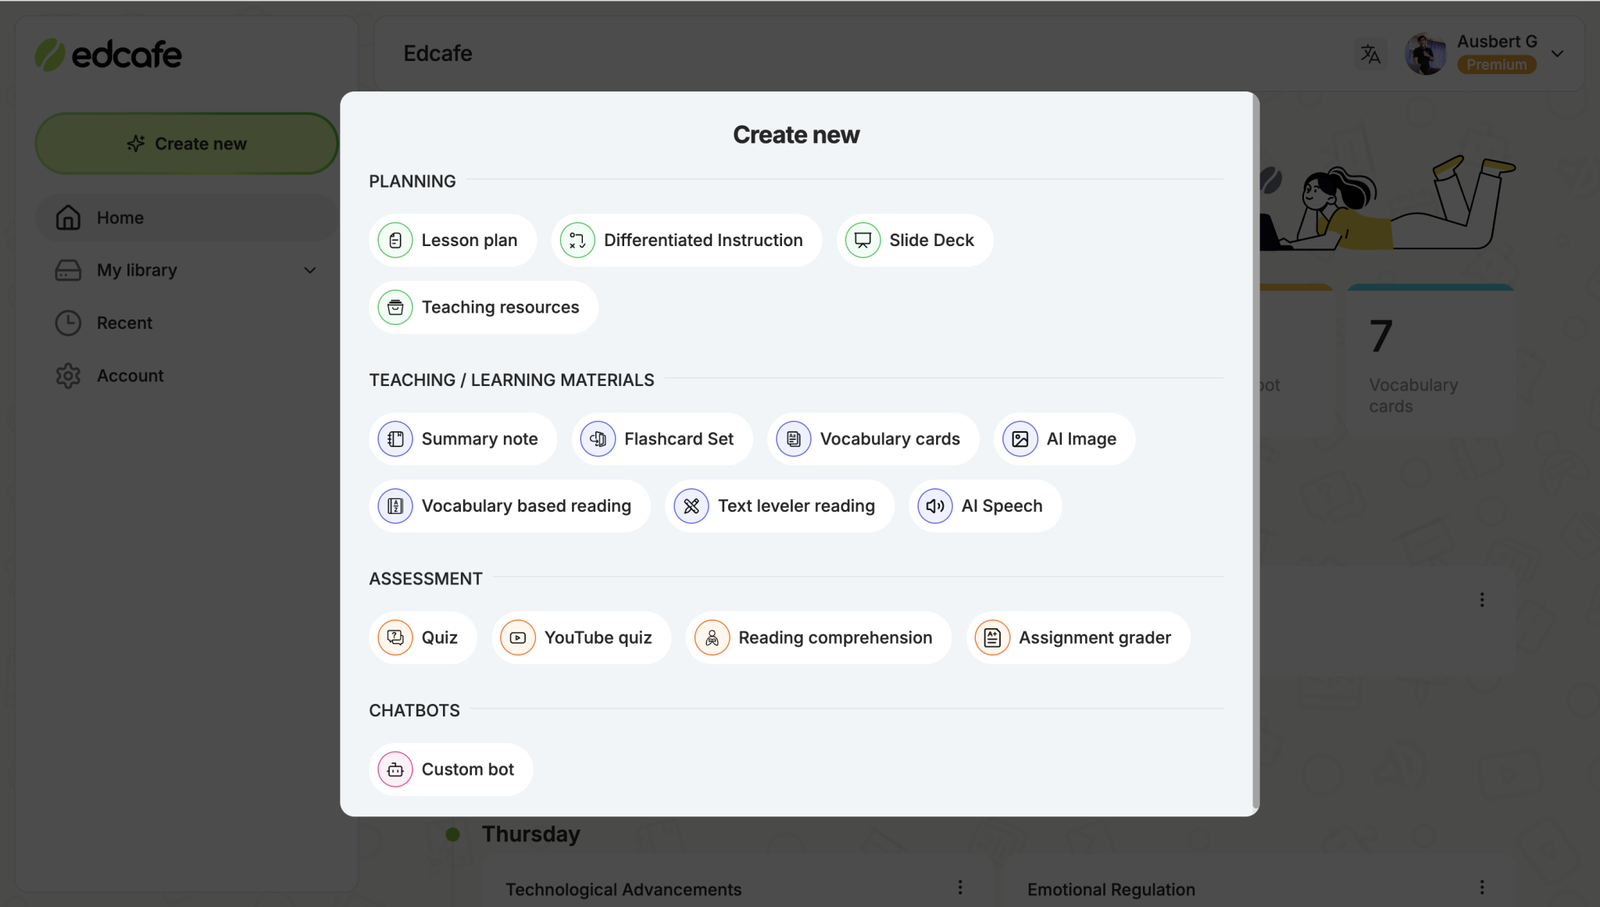This screenshot has height=907, width=1600.
Task: Open the Recent section
Action: click(x=124, y=322)
